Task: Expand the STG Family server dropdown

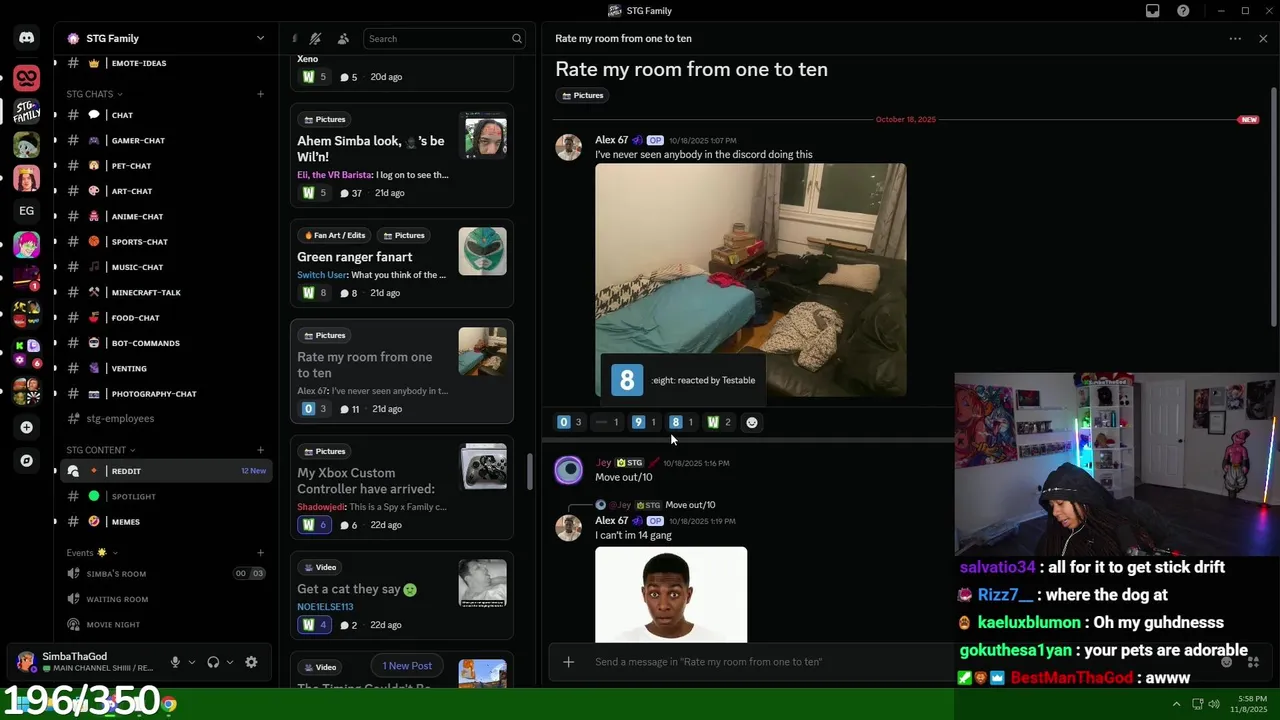Action: click(x=261, y=39)
